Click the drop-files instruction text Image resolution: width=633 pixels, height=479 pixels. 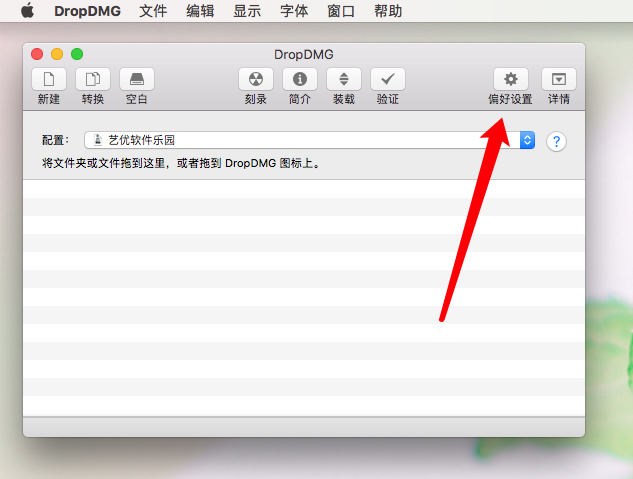pos(181,163)
